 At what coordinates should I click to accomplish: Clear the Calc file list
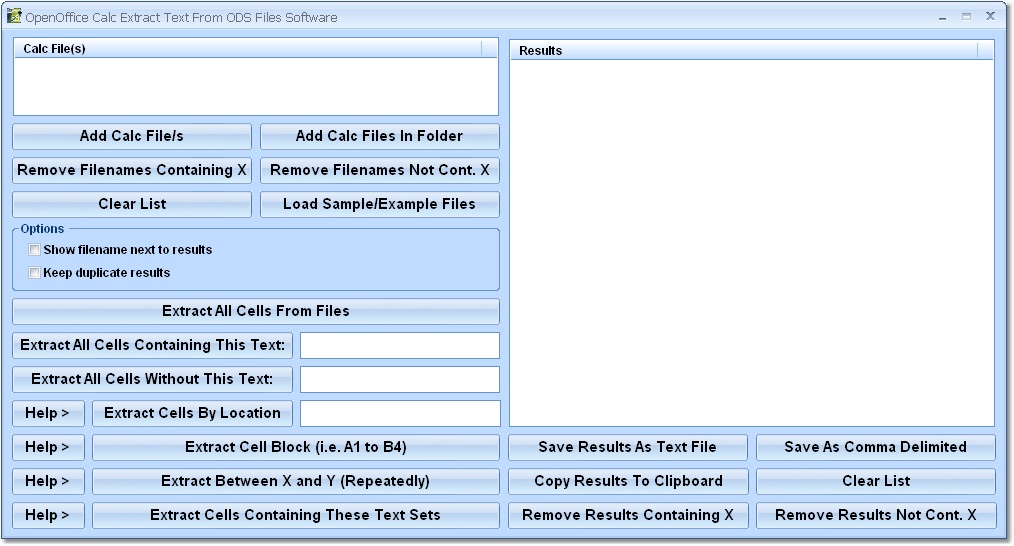pos(132,204)
